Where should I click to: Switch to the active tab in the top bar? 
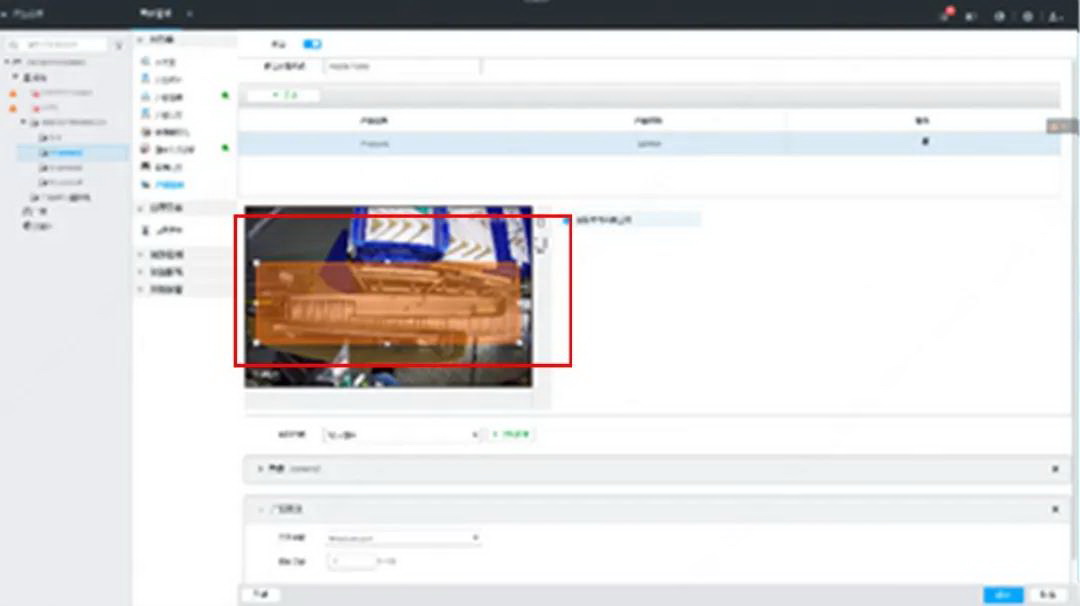[x=159, y=13]
